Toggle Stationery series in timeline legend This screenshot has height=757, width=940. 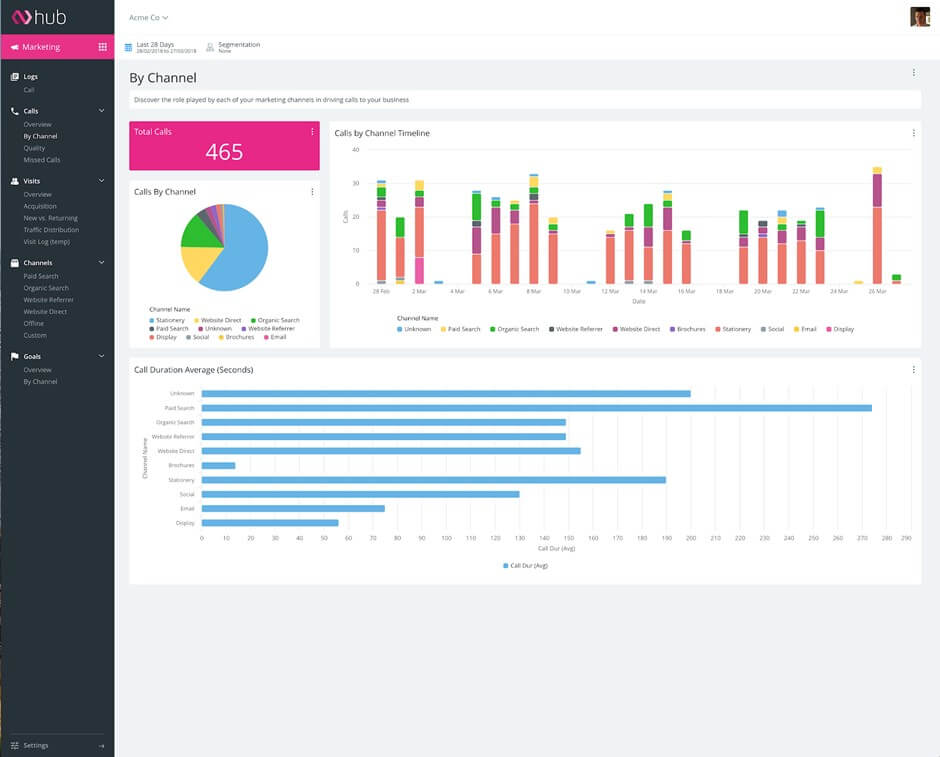click(x=732, y=329)
